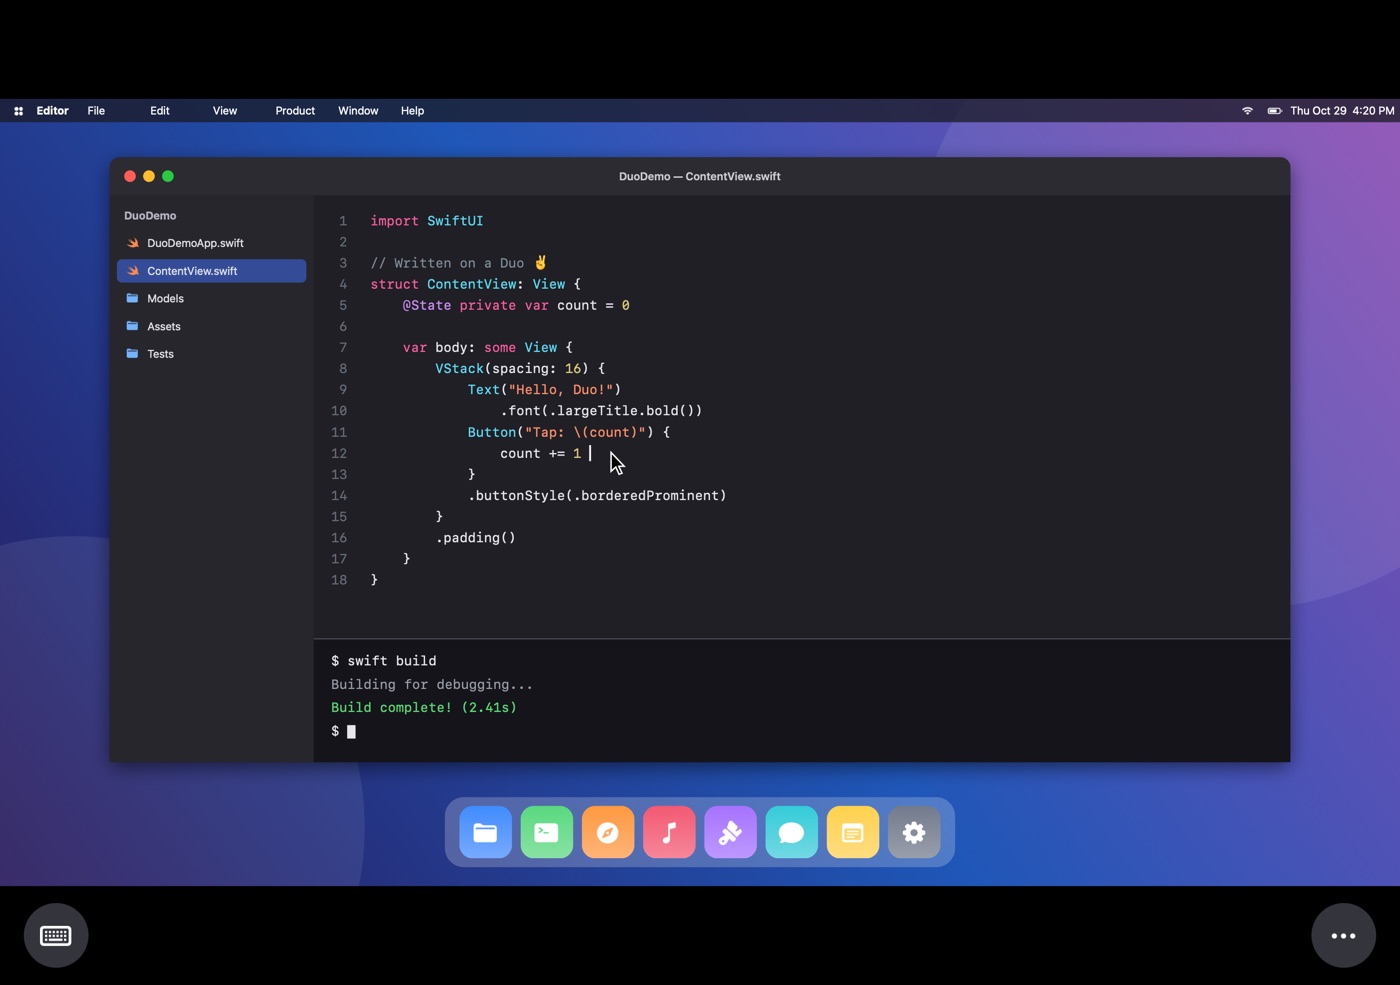The width and height of the screenshot is (1400, 985).
Task: Launch the green Terminal dock icon
Action: coord(546,832)
